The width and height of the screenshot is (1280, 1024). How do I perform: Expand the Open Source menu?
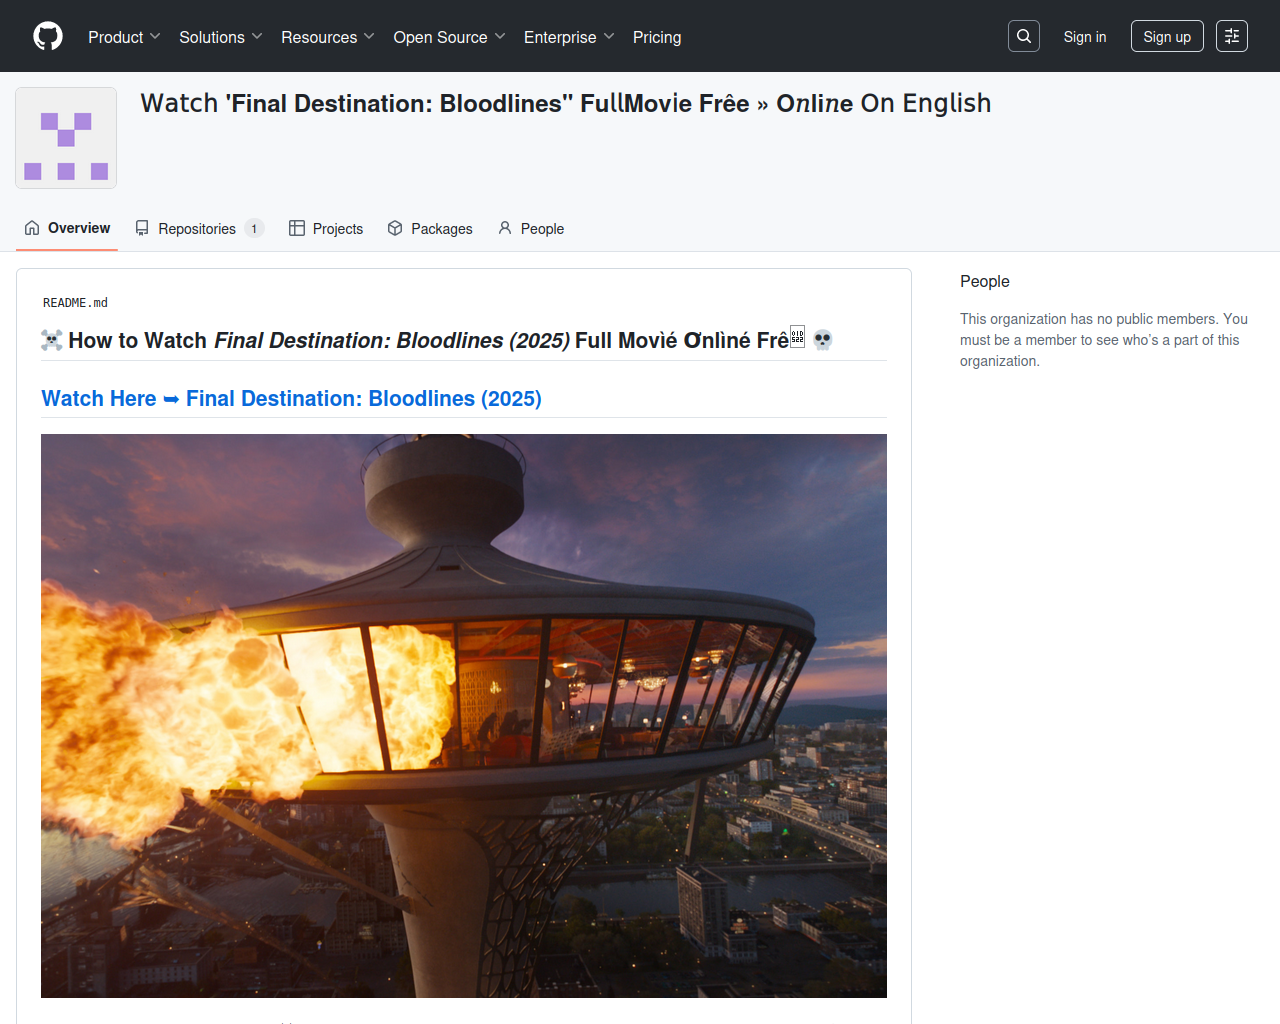tap(449, 37)
